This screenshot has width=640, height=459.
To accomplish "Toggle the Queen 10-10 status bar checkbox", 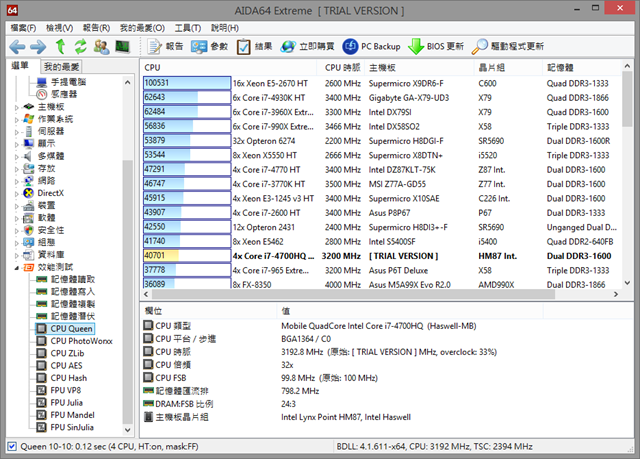I will coord(12,446).
